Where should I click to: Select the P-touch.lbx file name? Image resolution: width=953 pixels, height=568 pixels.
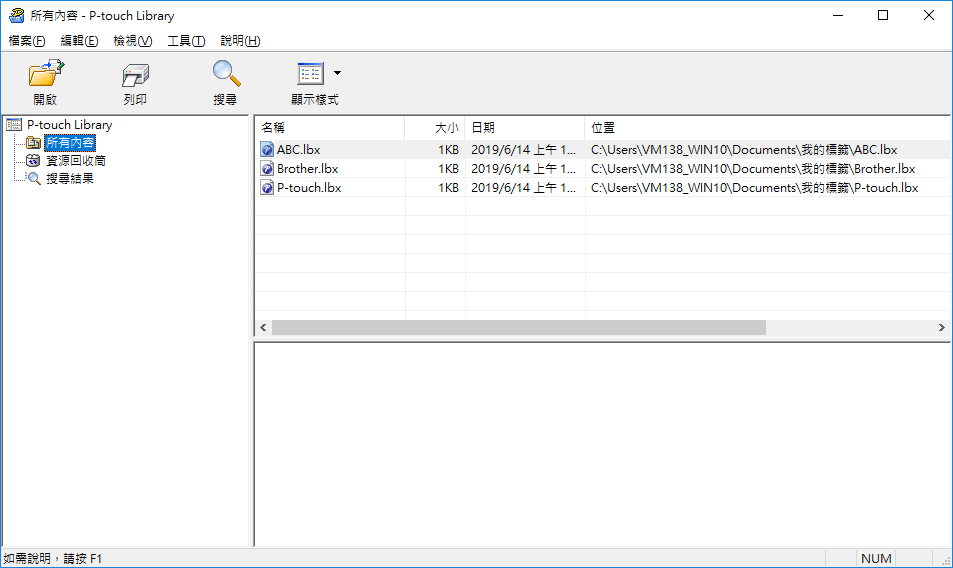point(309,188)
